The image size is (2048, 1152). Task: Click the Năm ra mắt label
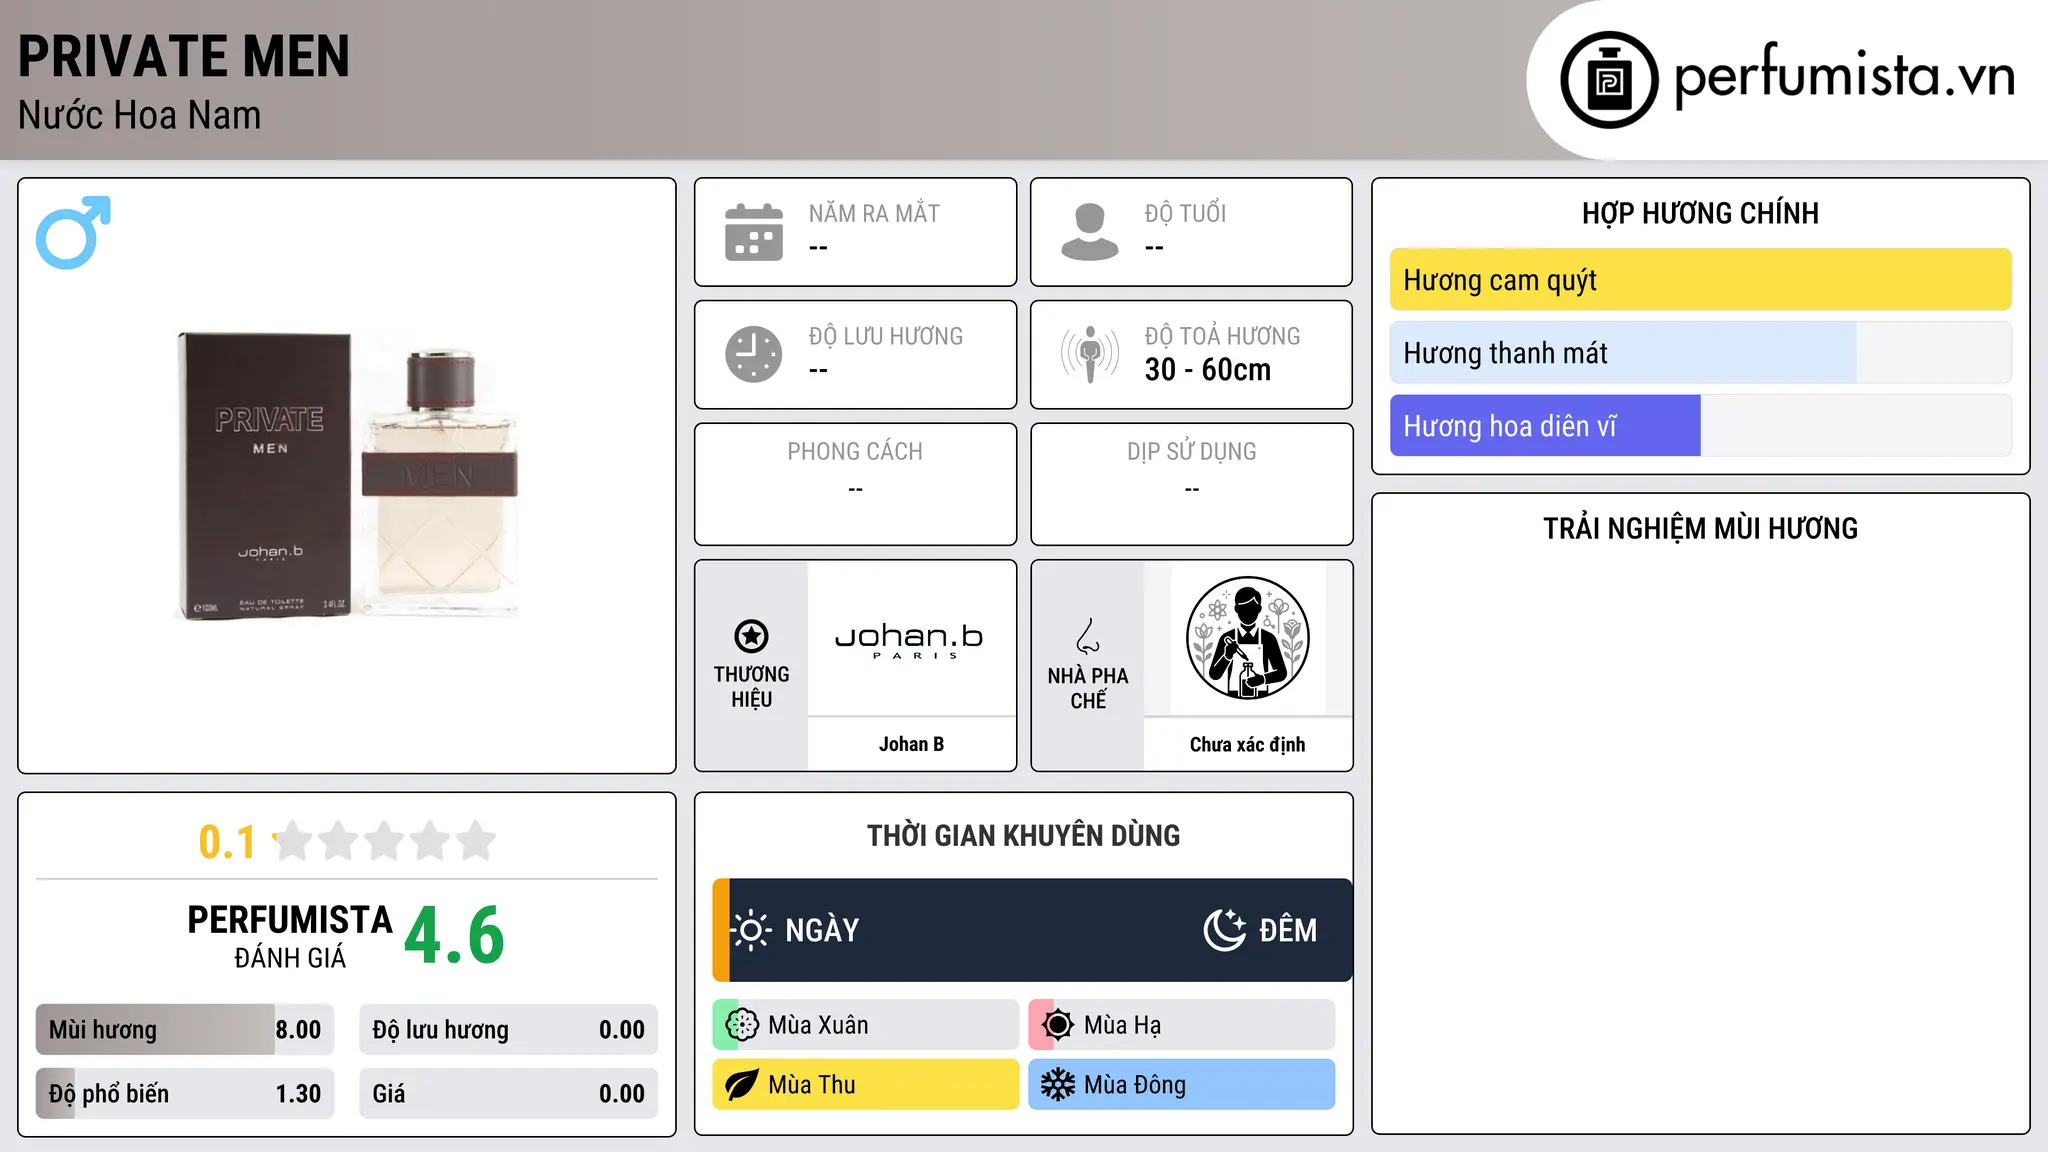(874, 213)
